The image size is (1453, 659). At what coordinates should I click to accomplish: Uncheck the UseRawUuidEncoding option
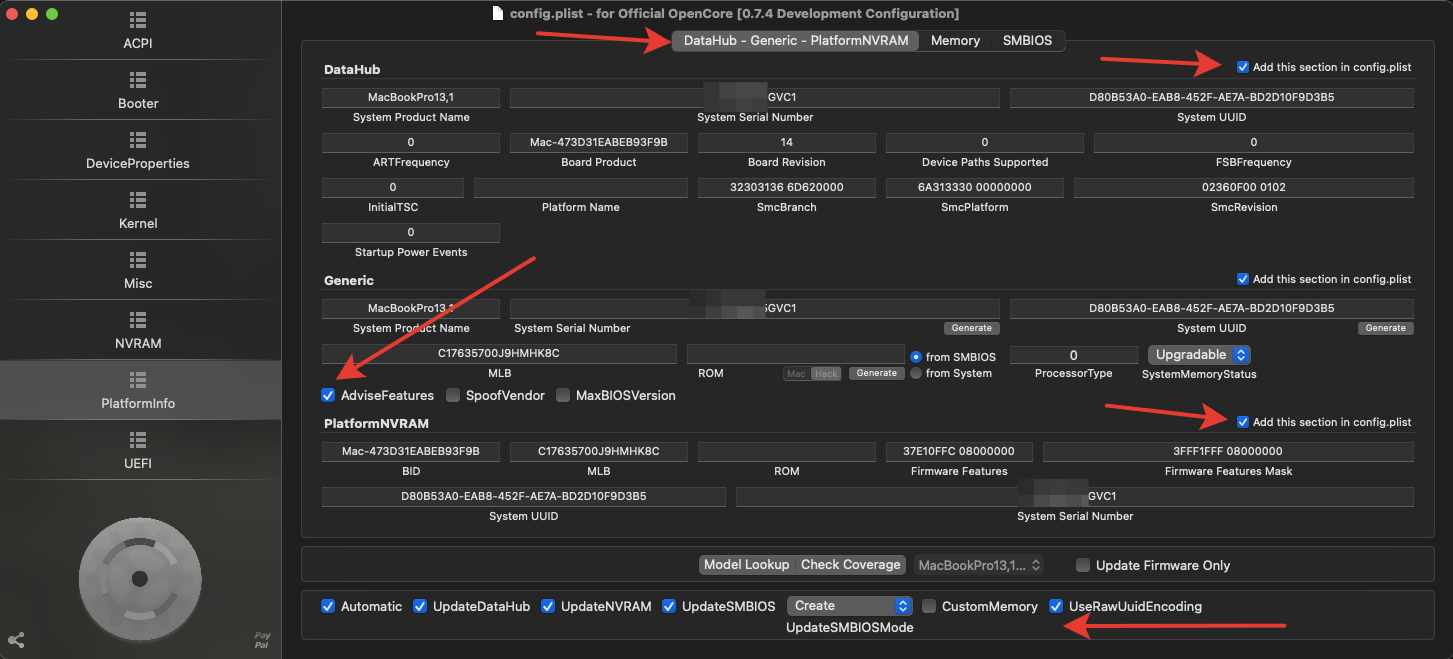1057,606
